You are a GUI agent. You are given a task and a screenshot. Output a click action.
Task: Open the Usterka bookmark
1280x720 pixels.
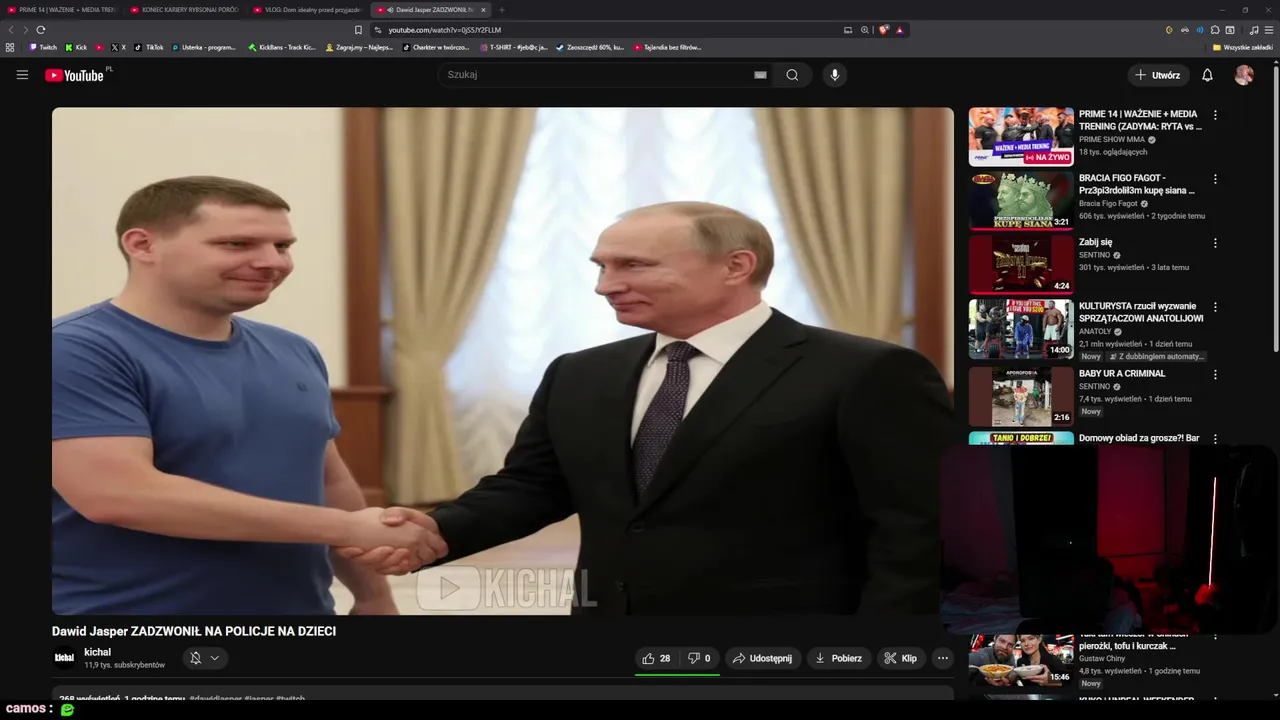(x=204, y=47)
